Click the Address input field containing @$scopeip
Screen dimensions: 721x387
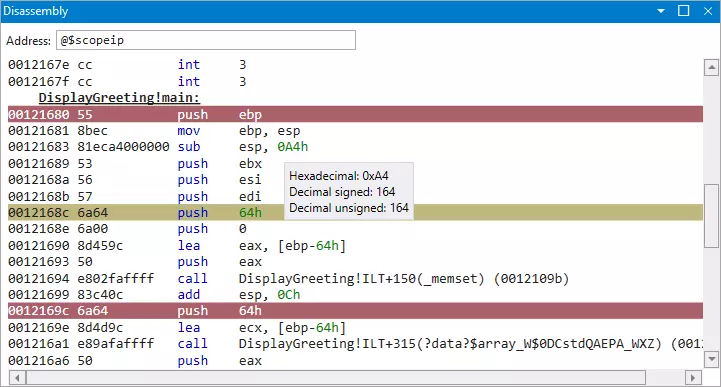pos(206,40)
